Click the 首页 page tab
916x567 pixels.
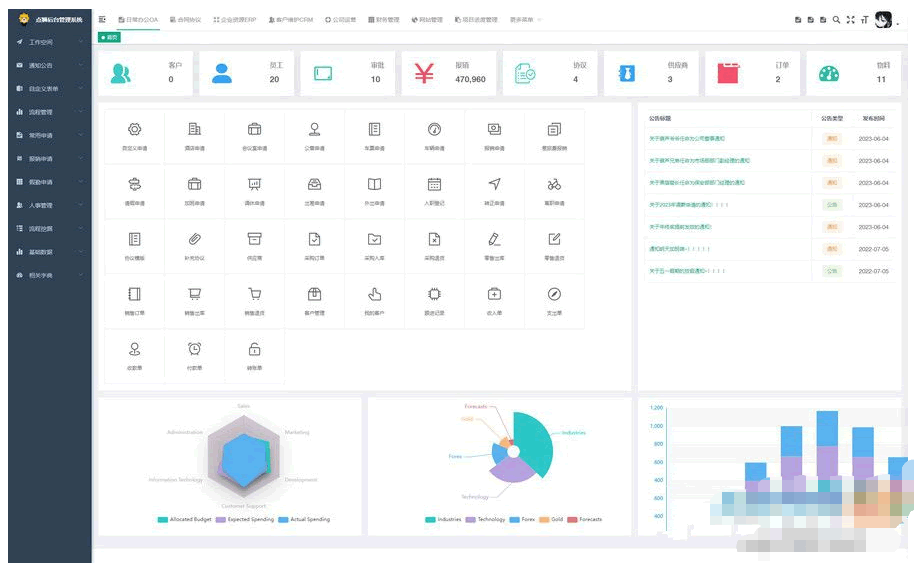click(110, 37)
